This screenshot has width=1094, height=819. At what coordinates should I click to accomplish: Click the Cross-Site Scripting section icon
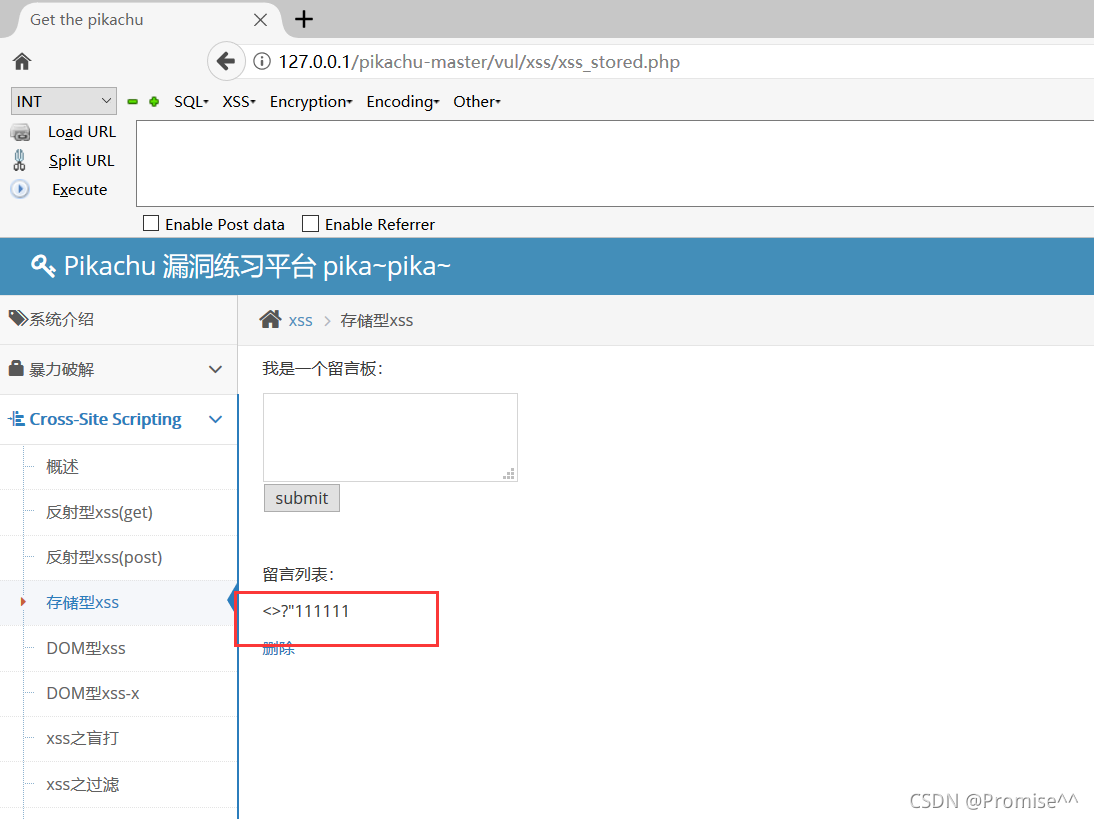[x=16, y=419]
